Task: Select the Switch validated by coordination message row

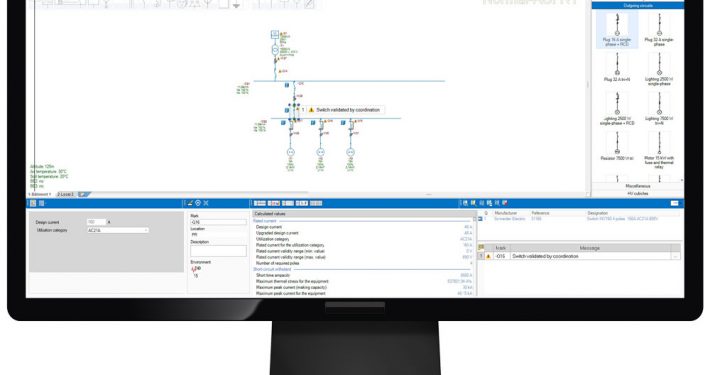Action: (579, 256)
